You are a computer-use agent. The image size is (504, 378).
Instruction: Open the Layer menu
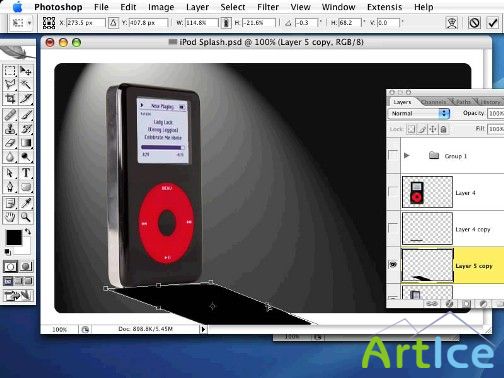[197, 7]
